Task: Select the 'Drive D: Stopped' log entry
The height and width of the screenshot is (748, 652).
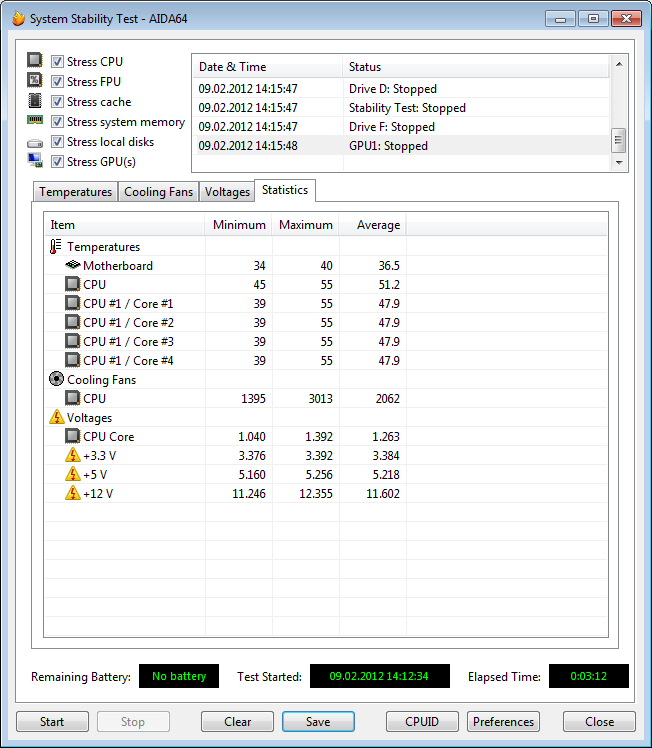Action: point(401,89)
